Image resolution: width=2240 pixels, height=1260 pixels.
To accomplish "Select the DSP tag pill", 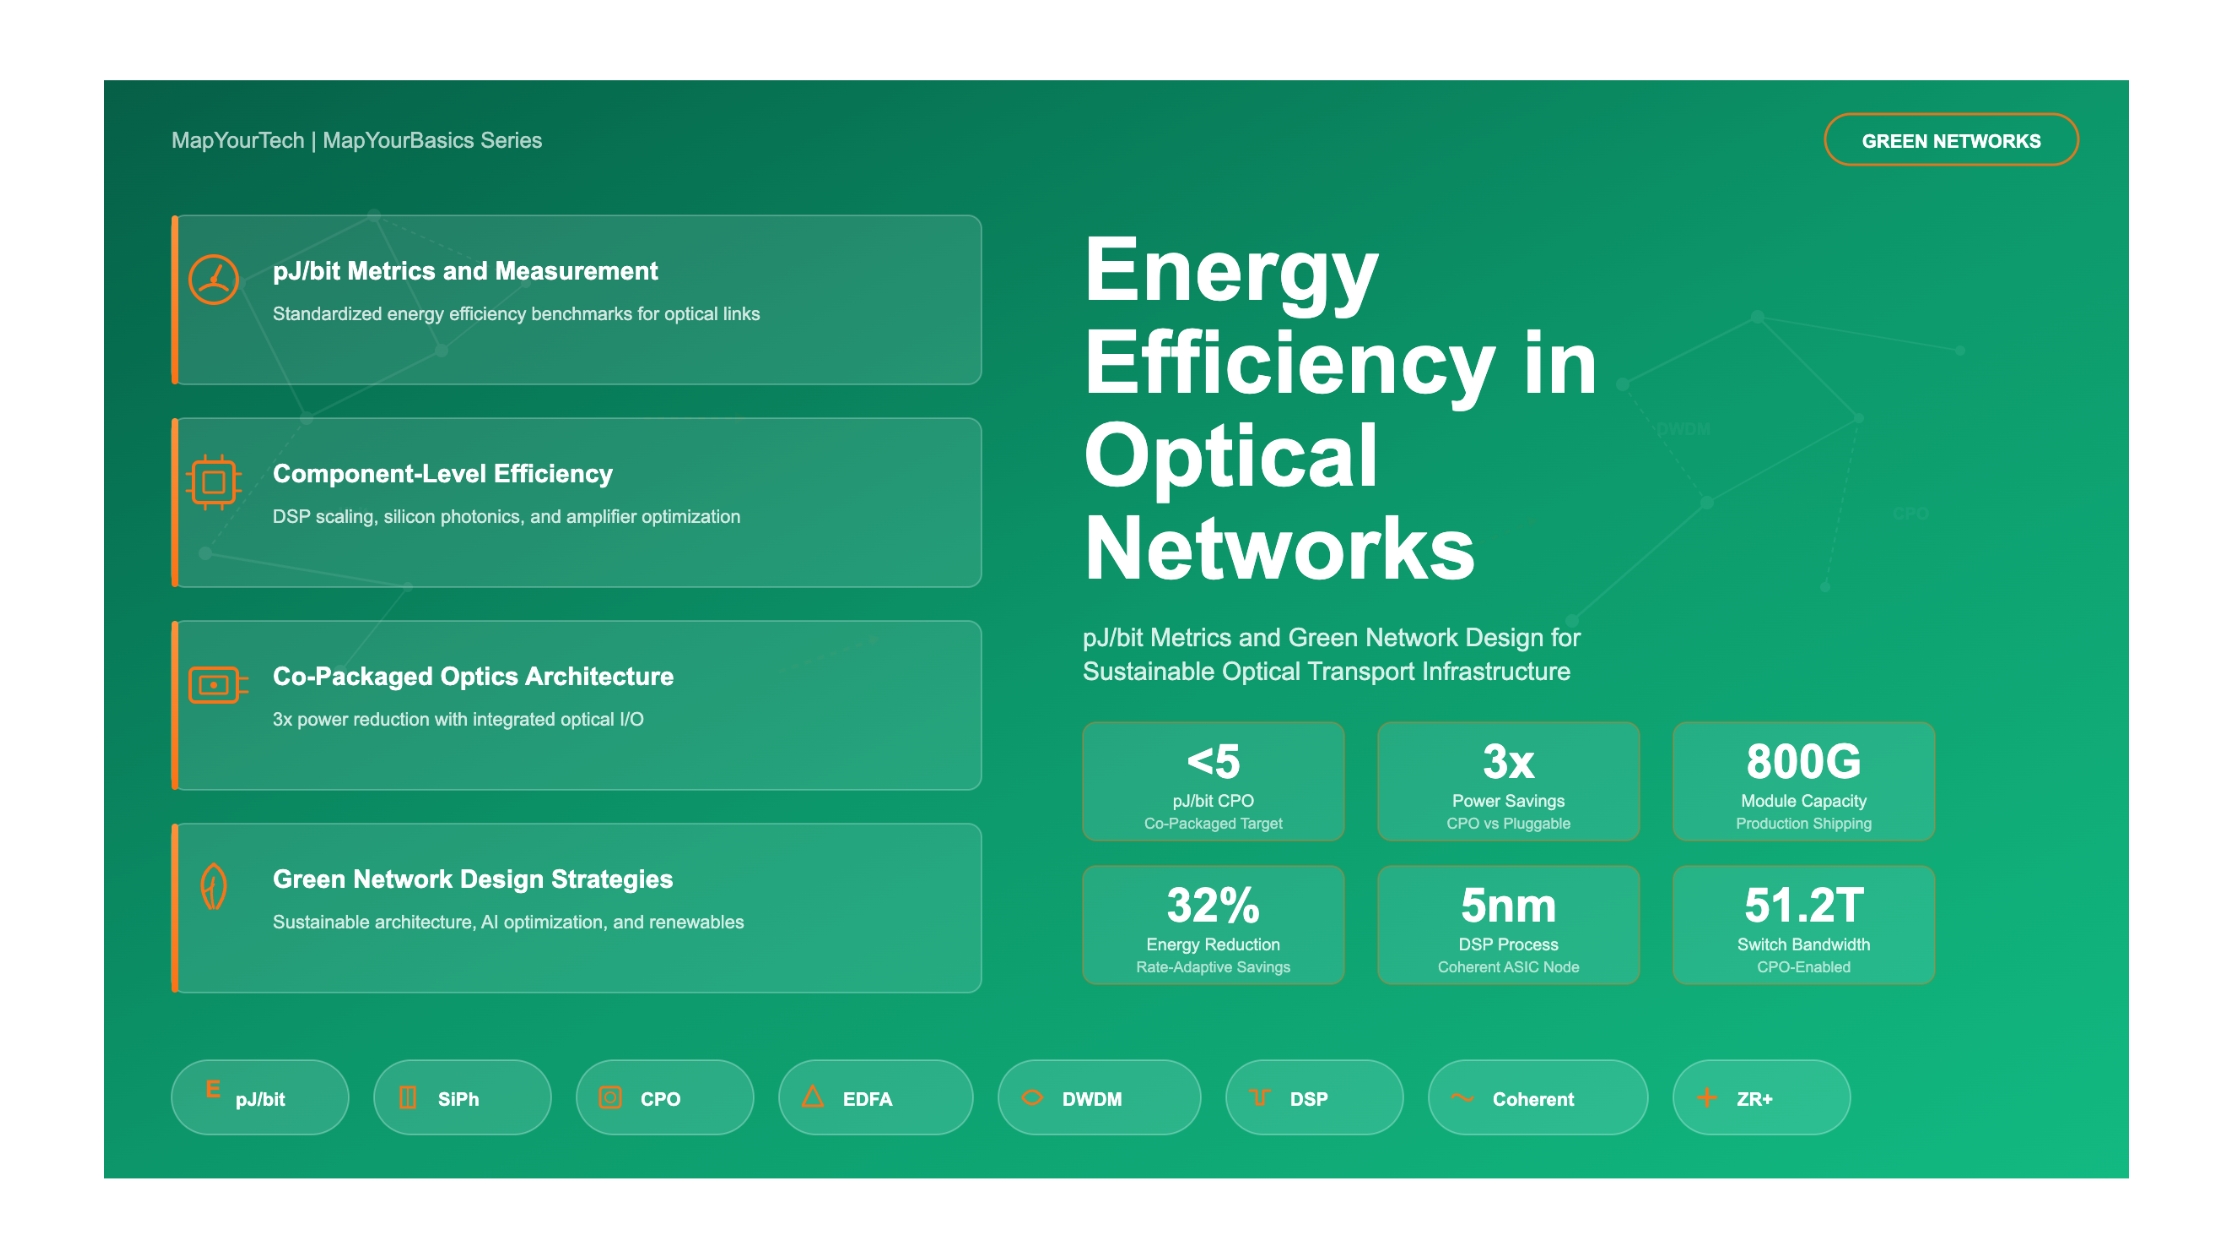I will click(x=1313, y=1098).
